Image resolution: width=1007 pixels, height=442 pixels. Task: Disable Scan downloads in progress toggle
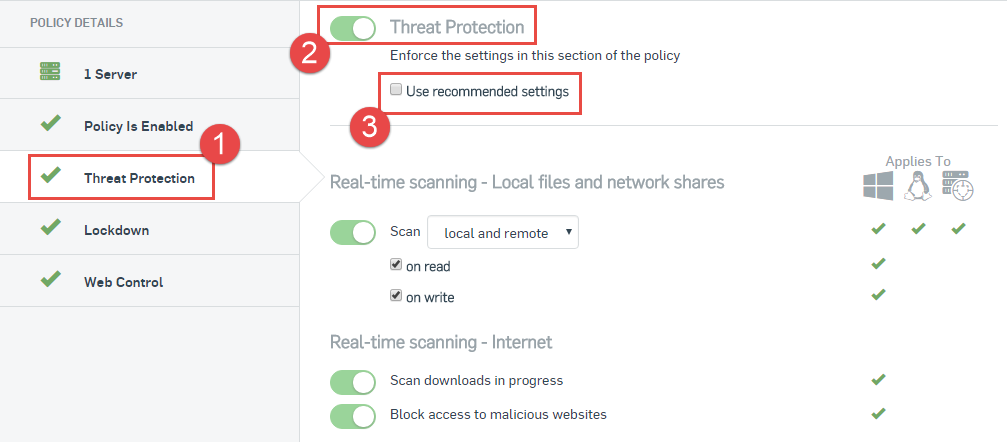click(x=353, y=382)
